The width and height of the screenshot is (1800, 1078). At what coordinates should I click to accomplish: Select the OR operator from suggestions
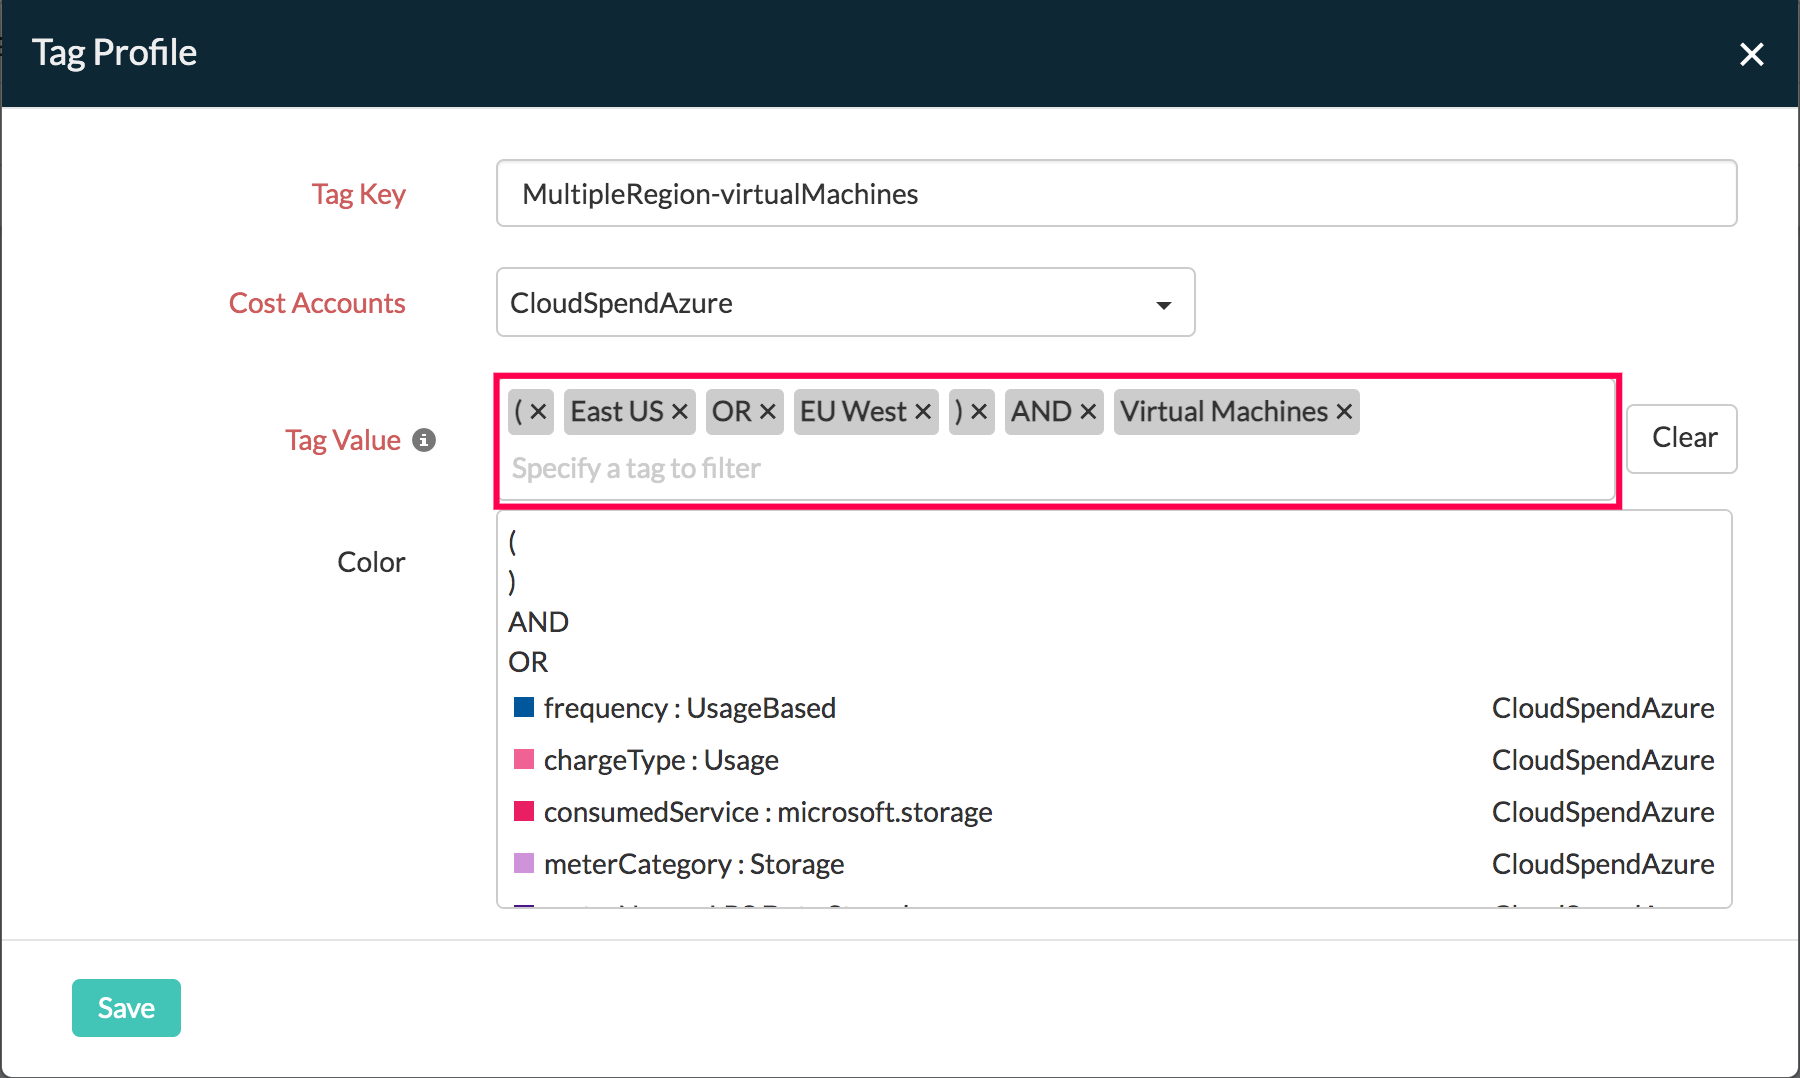528,662
